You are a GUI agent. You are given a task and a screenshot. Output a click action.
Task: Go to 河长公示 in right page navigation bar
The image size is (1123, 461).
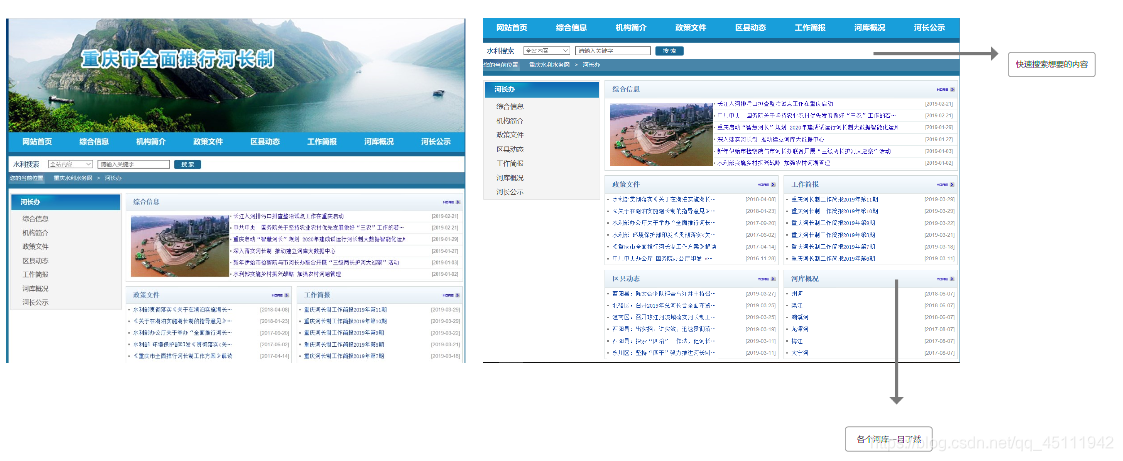[929, 27]
